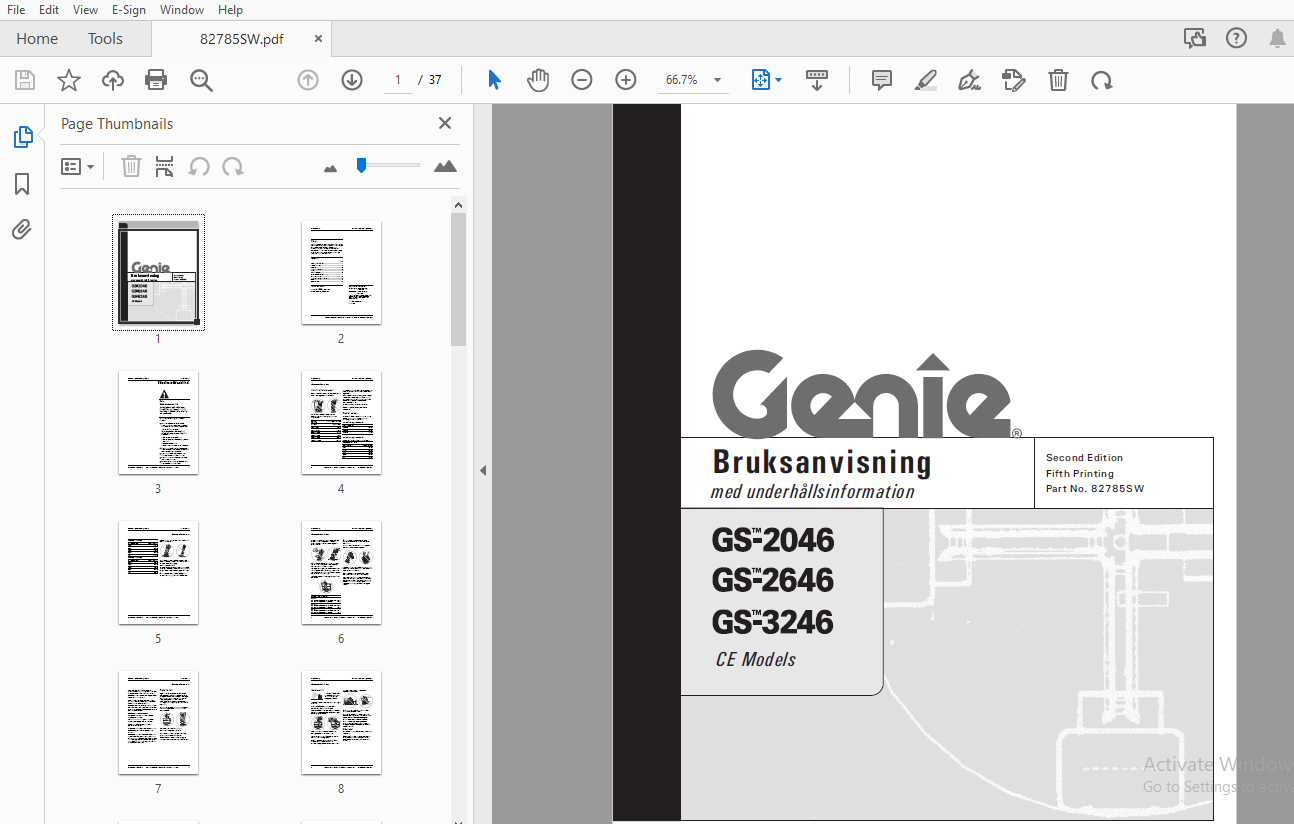The image size is (1294, 824).
Task: Select page 4 thumbnail
Action: 341,423
